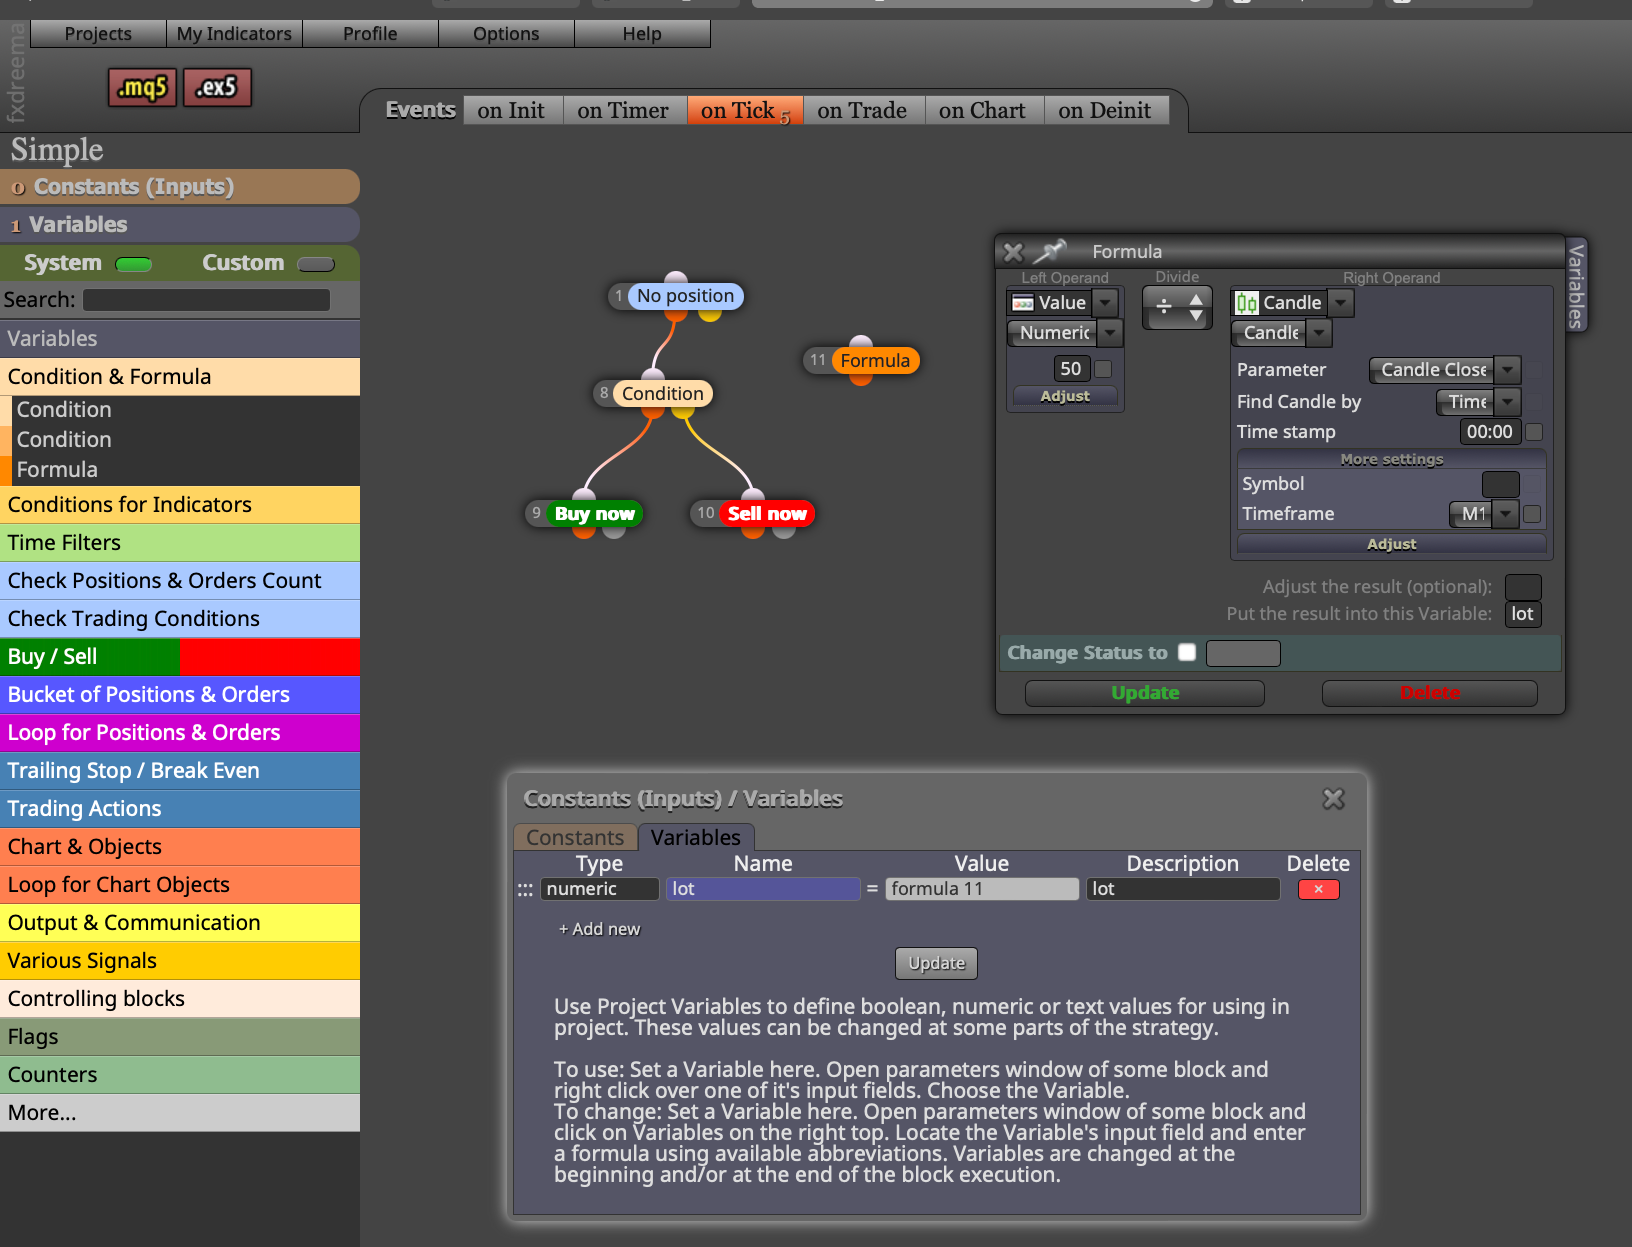Viewport: 1632px width, 1247px height.
Task: Tick checkbox beside Time stamp field
Action: 1534,432
